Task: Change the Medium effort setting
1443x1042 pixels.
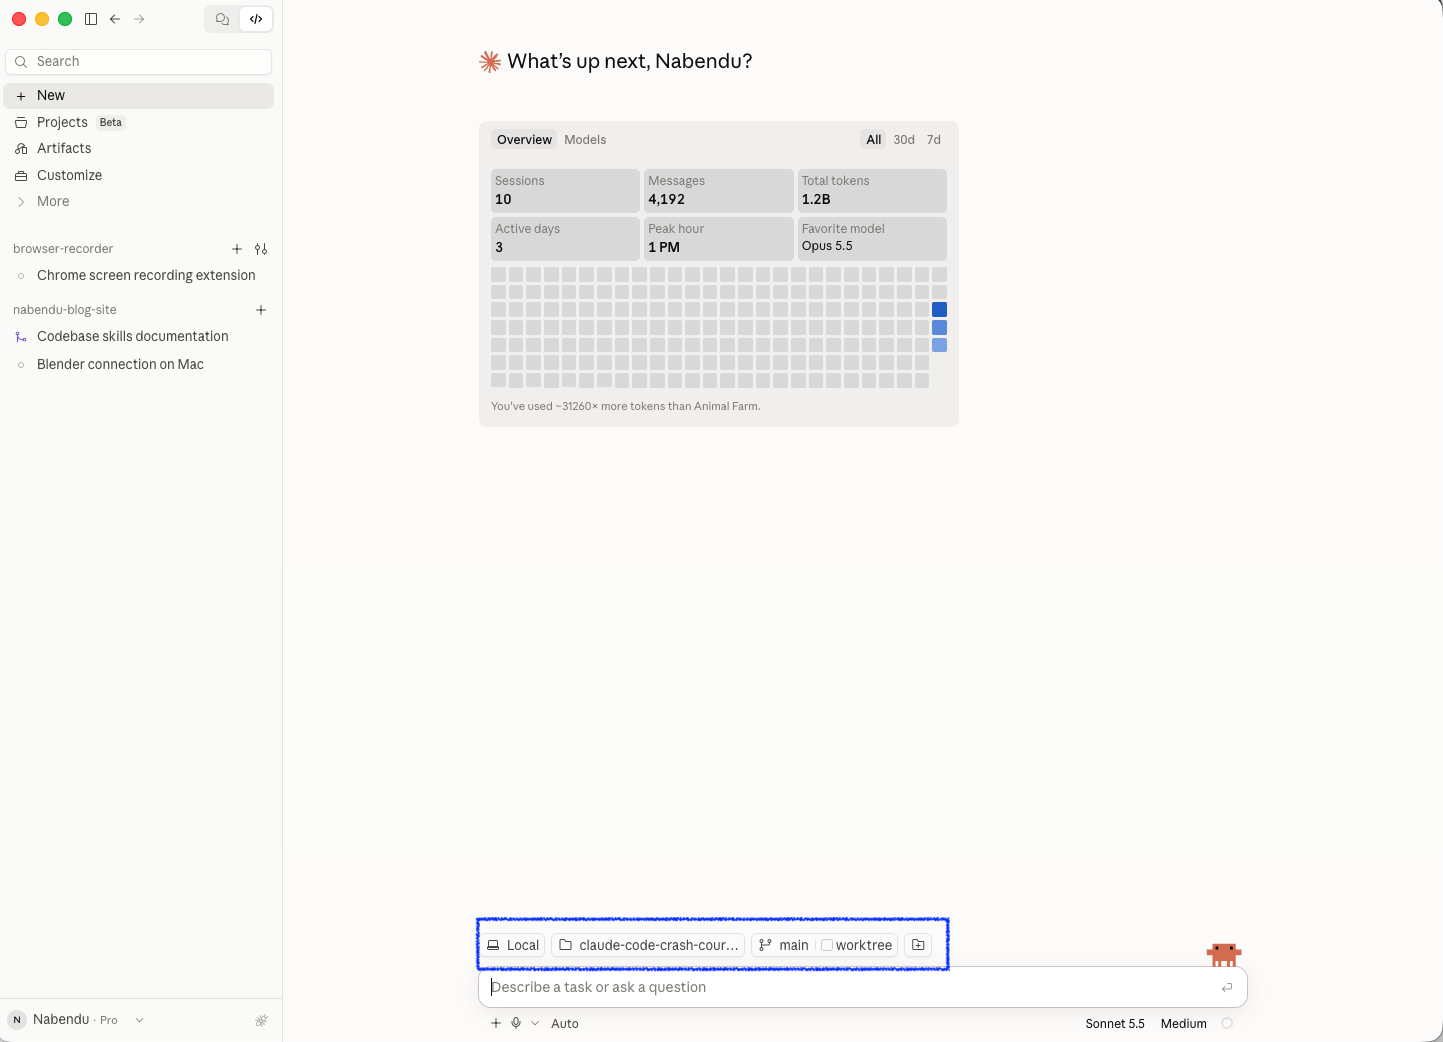Action: click(1184, 1023)
